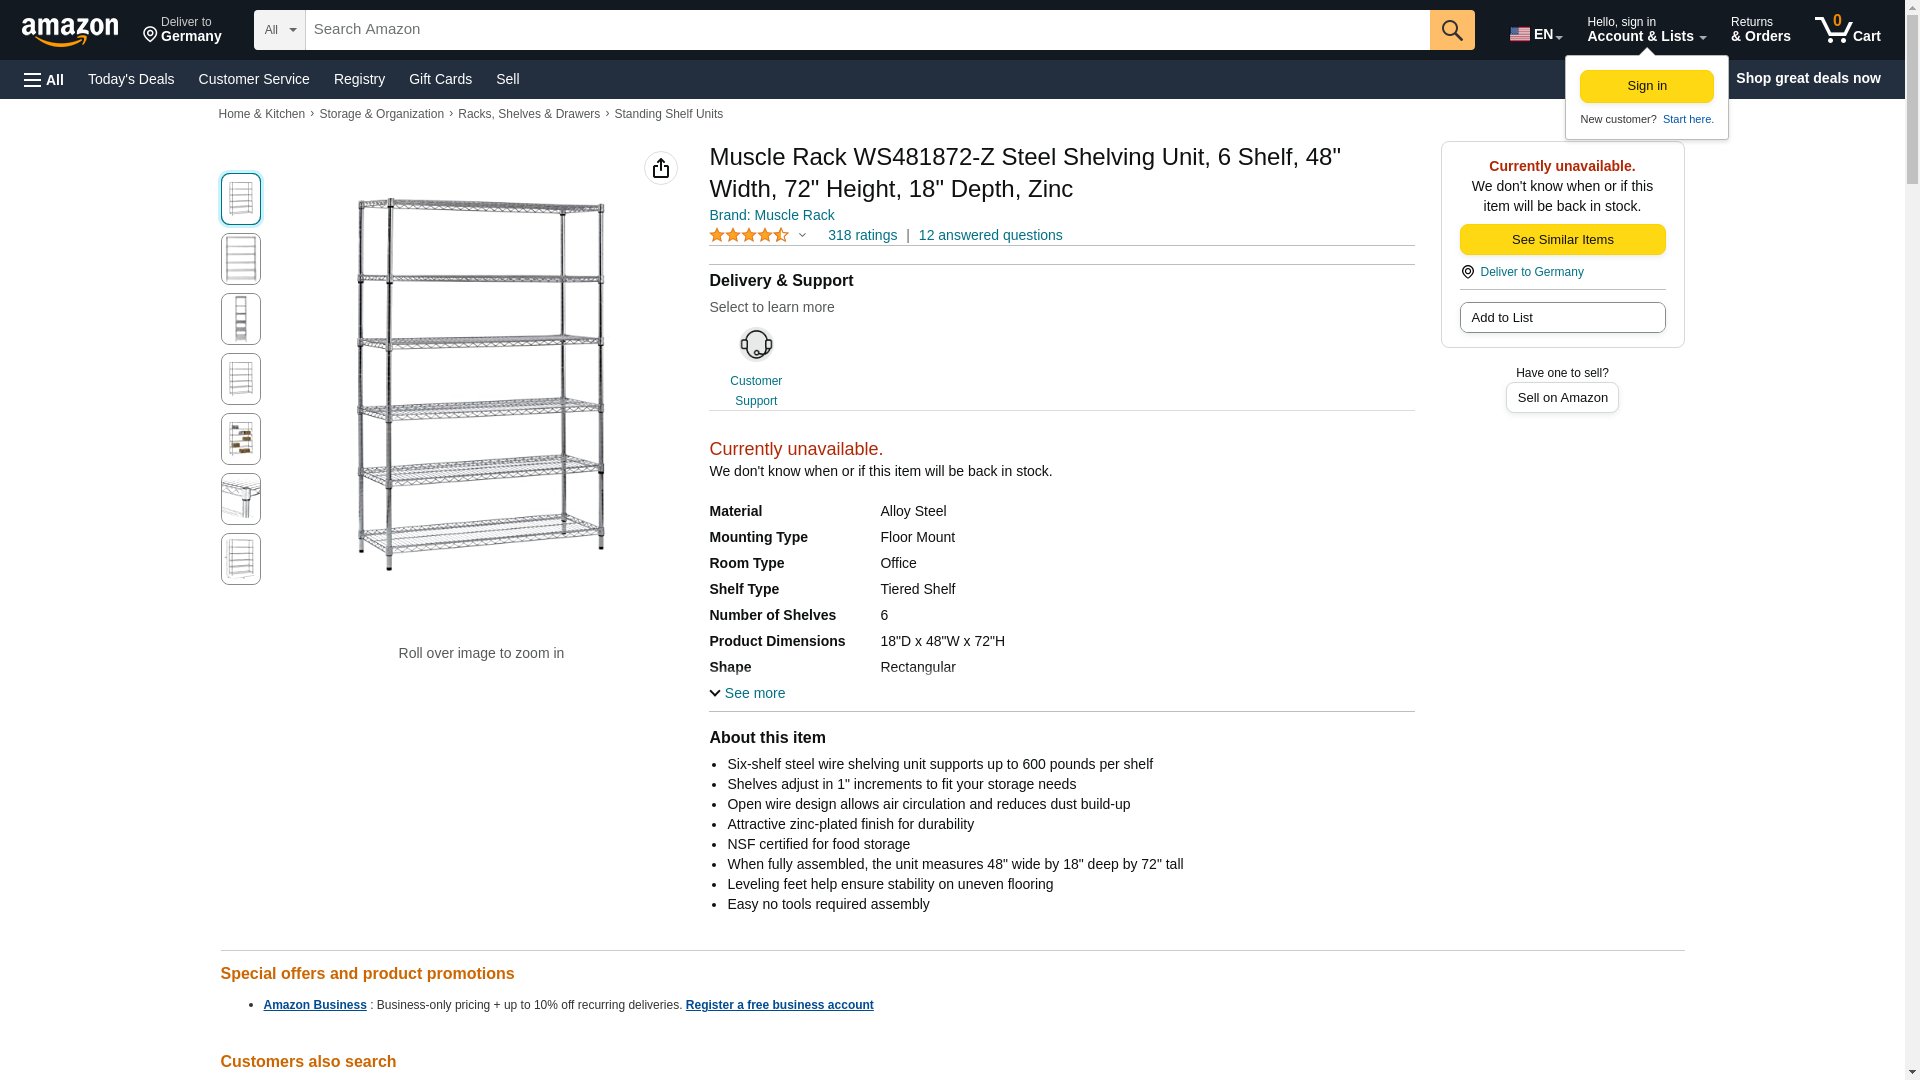
Task: Open the shopping cart icon
Action: click(x=1847, y=30)
